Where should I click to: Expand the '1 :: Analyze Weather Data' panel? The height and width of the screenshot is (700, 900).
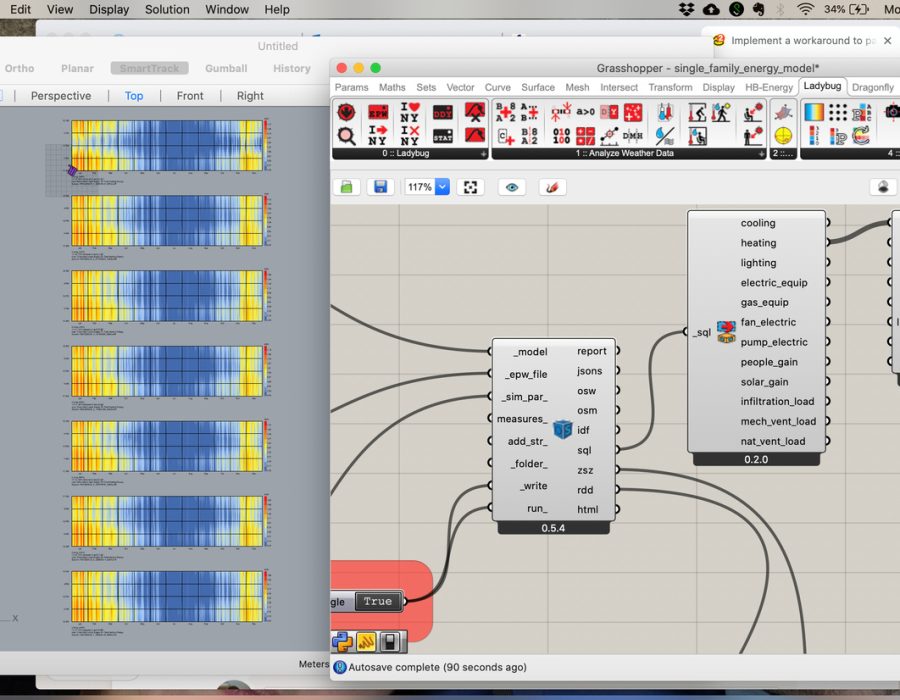tap(761, 154)
